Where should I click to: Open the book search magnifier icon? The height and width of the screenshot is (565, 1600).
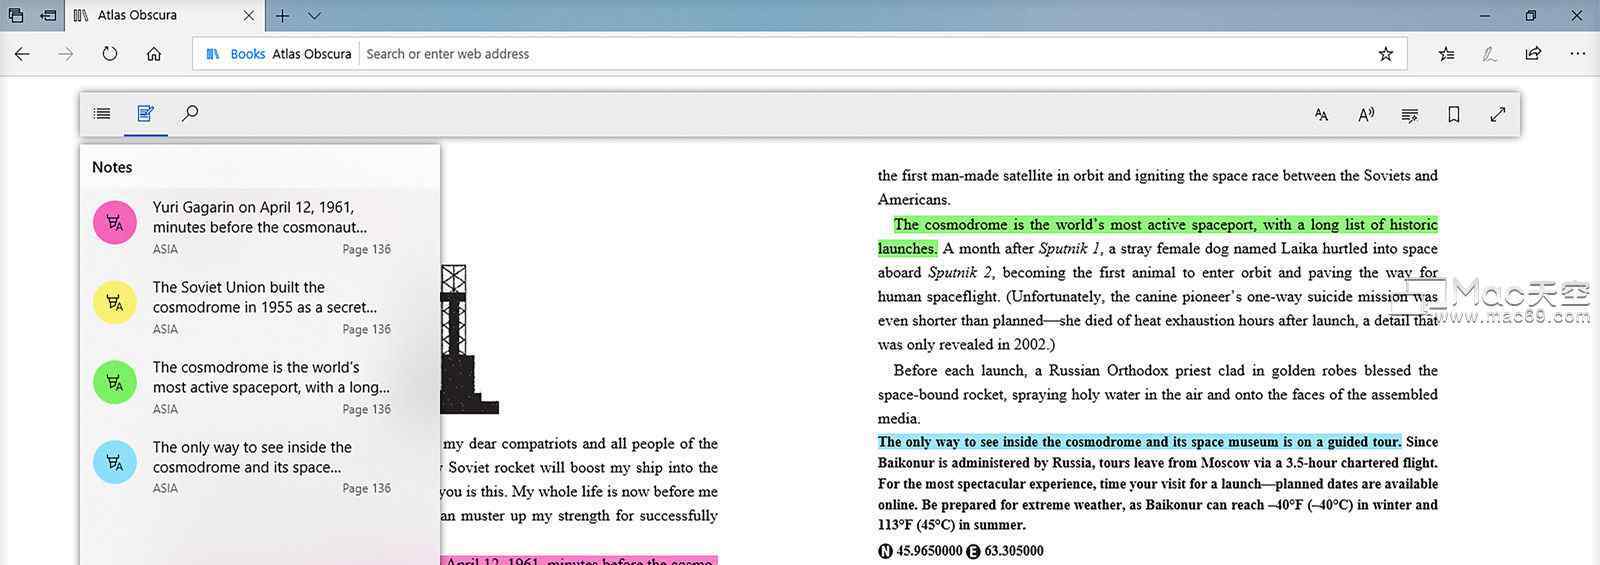(x=190, y=113)
